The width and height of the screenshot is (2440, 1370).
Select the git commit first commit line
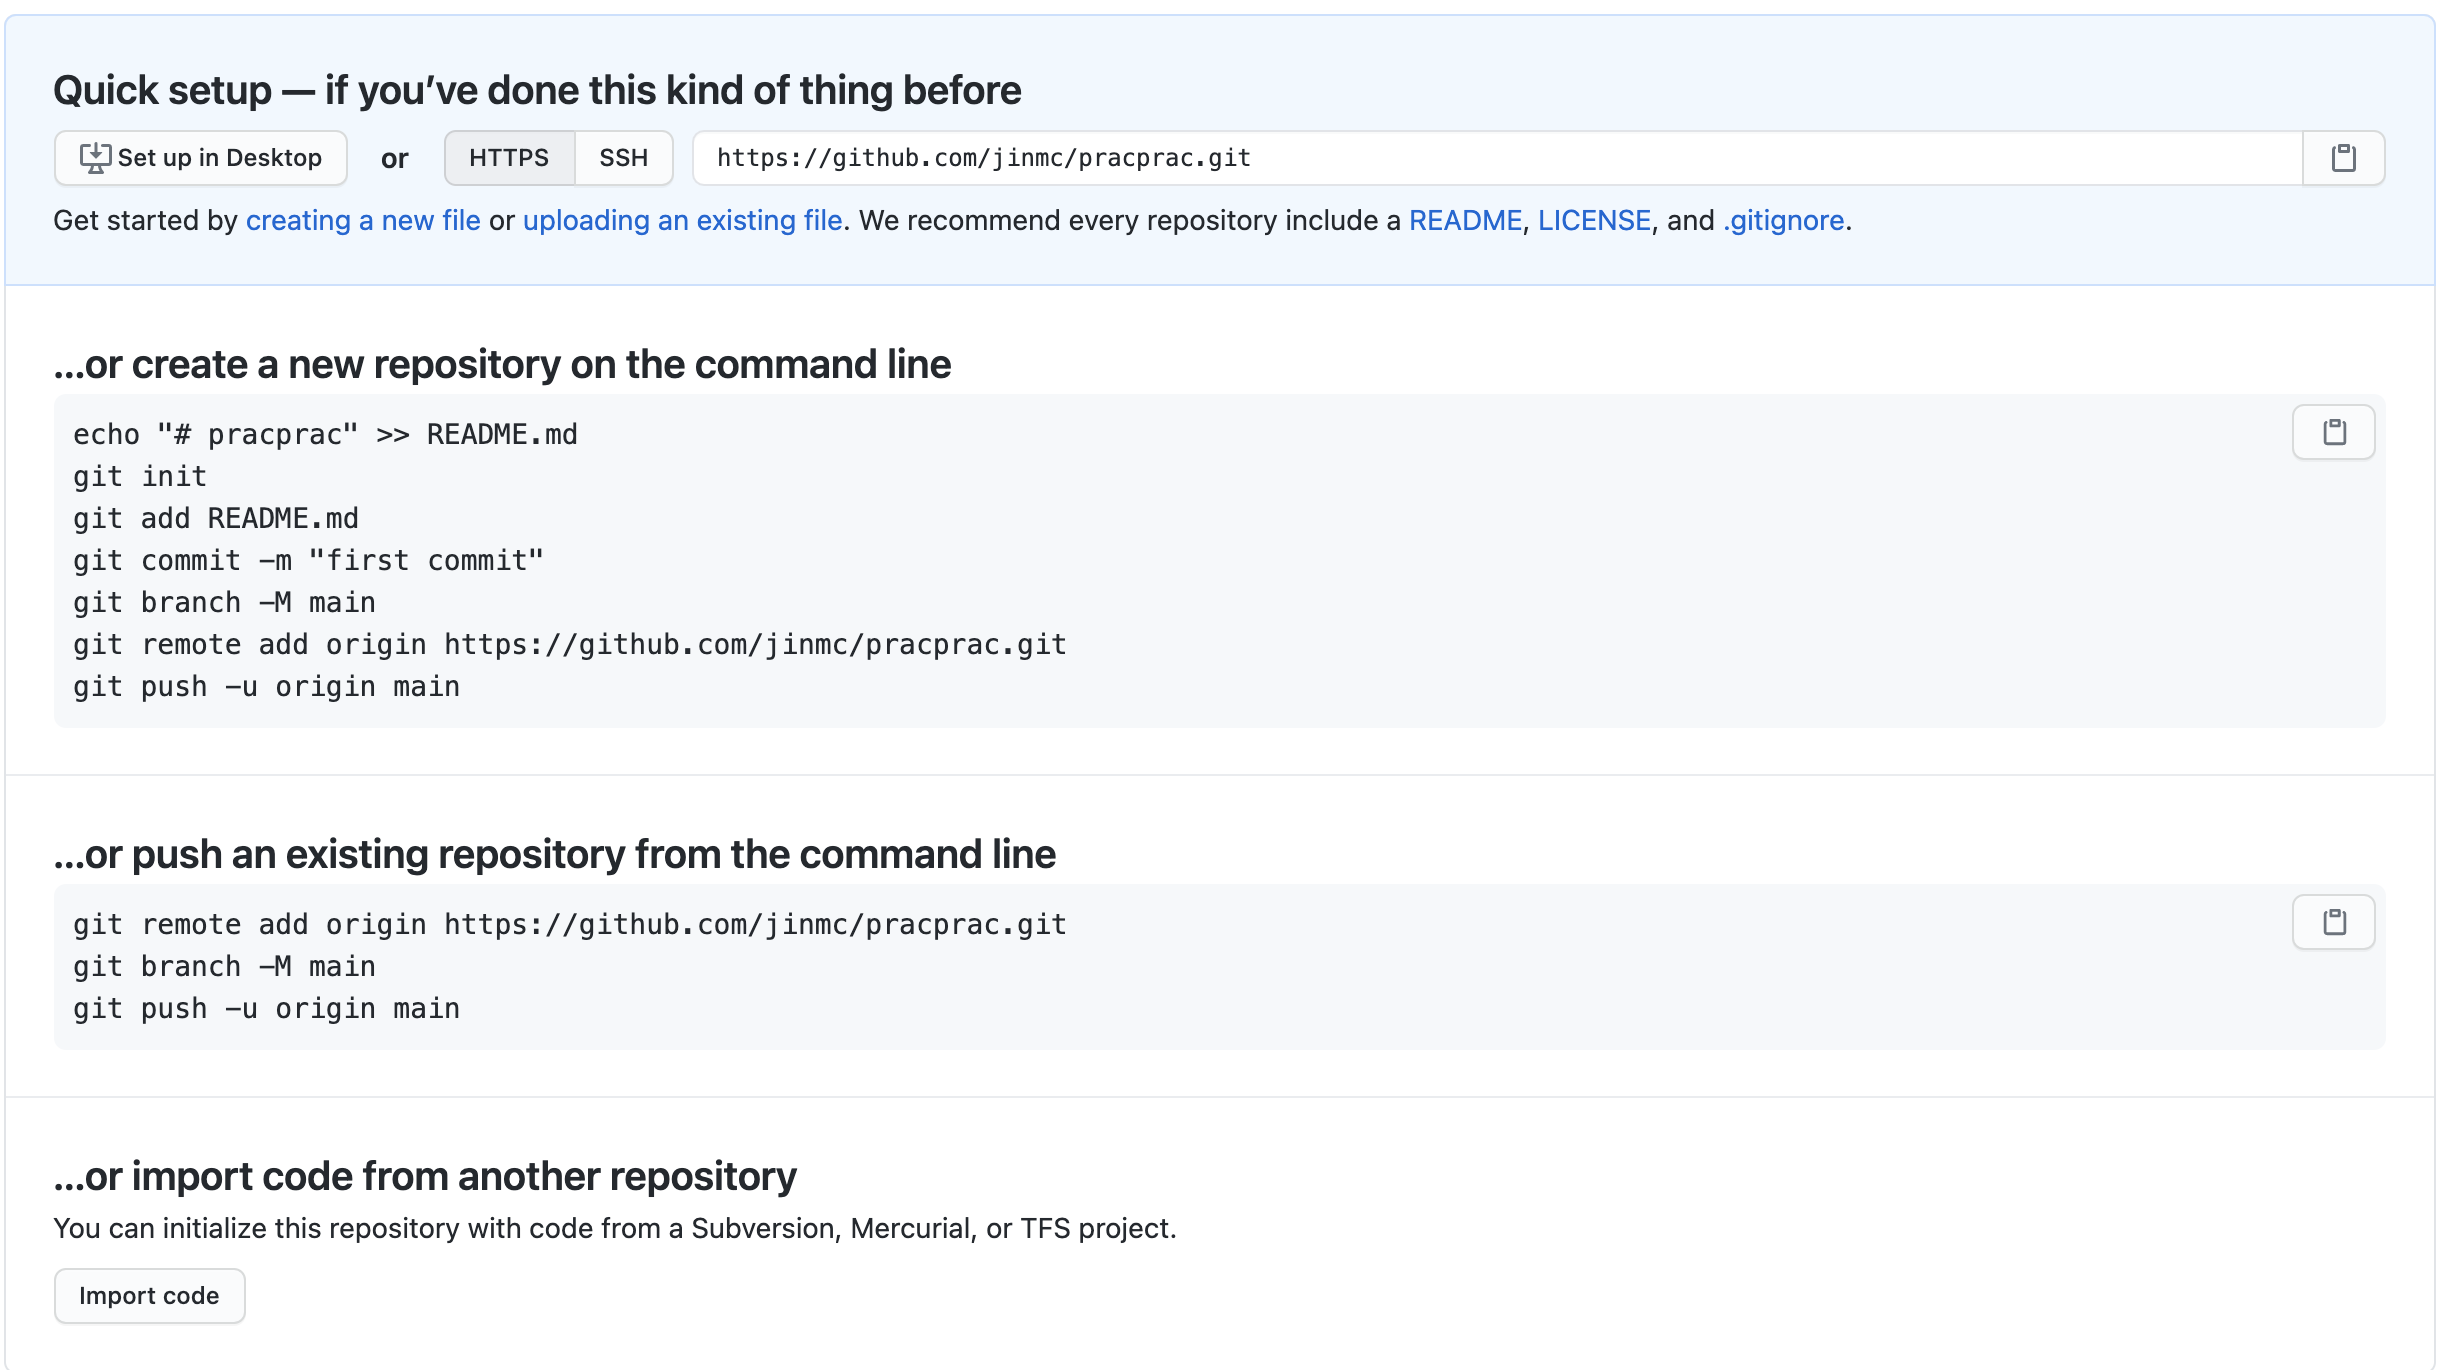tap(308, 560)
